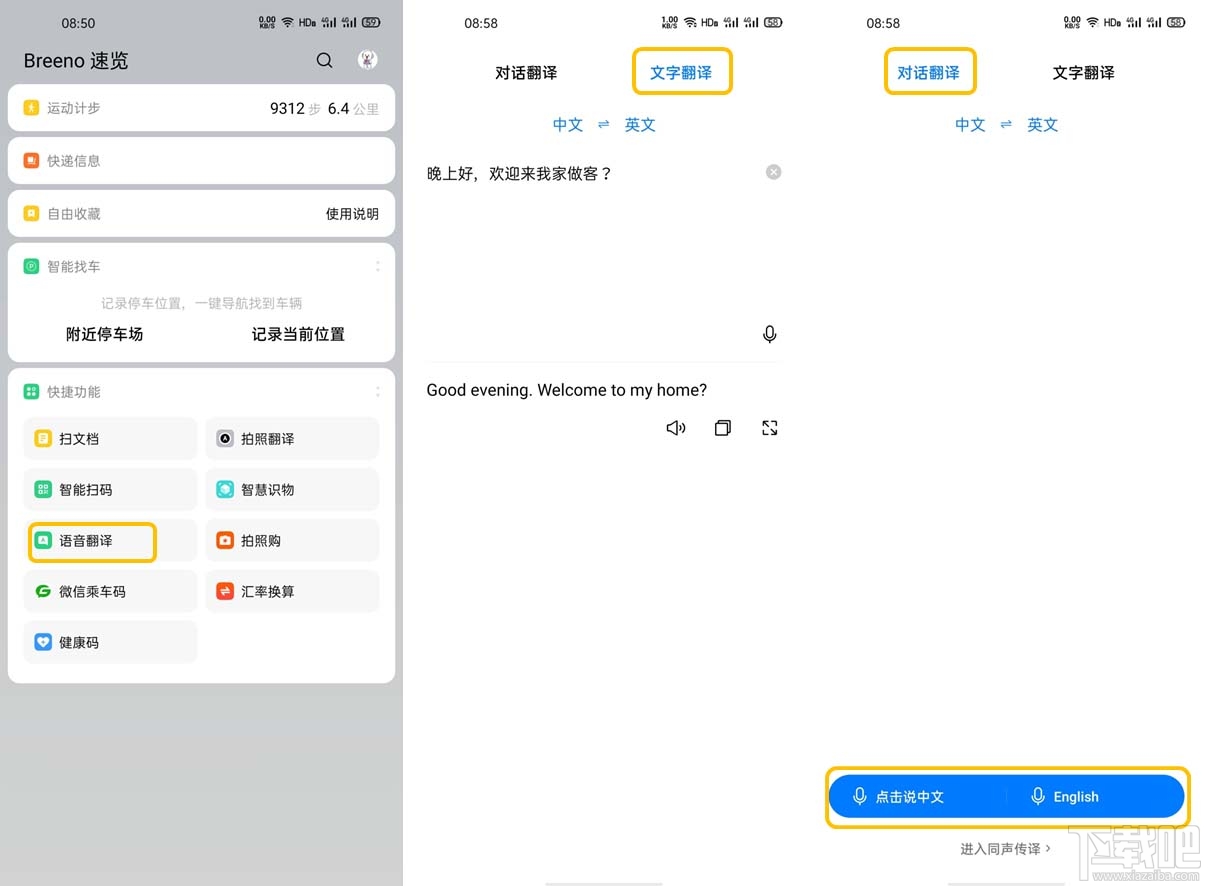Clear the Chinese input text
This screenshot has height=886, width=1208.
point(773,171)
